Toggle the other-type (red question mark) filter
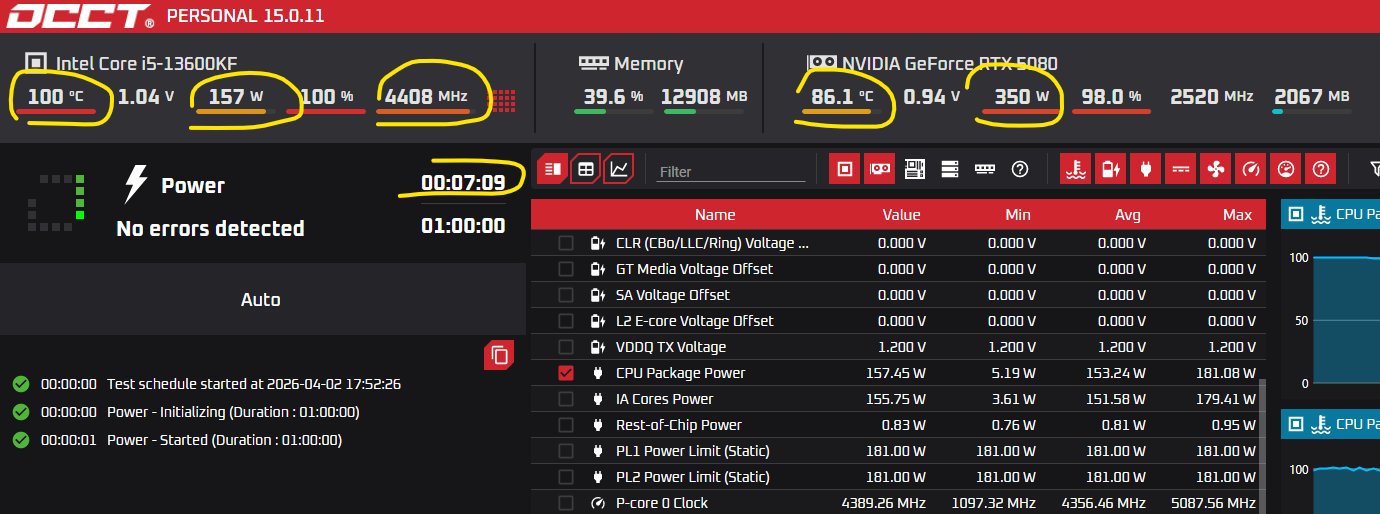This screenshot has width=1380, height=514. point(1321,169)
